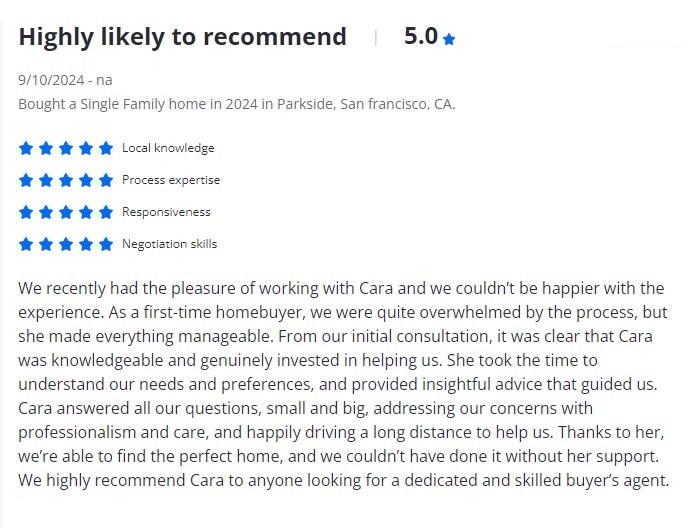Click the blue star beside the 5.0 rating

click(449, 39)
